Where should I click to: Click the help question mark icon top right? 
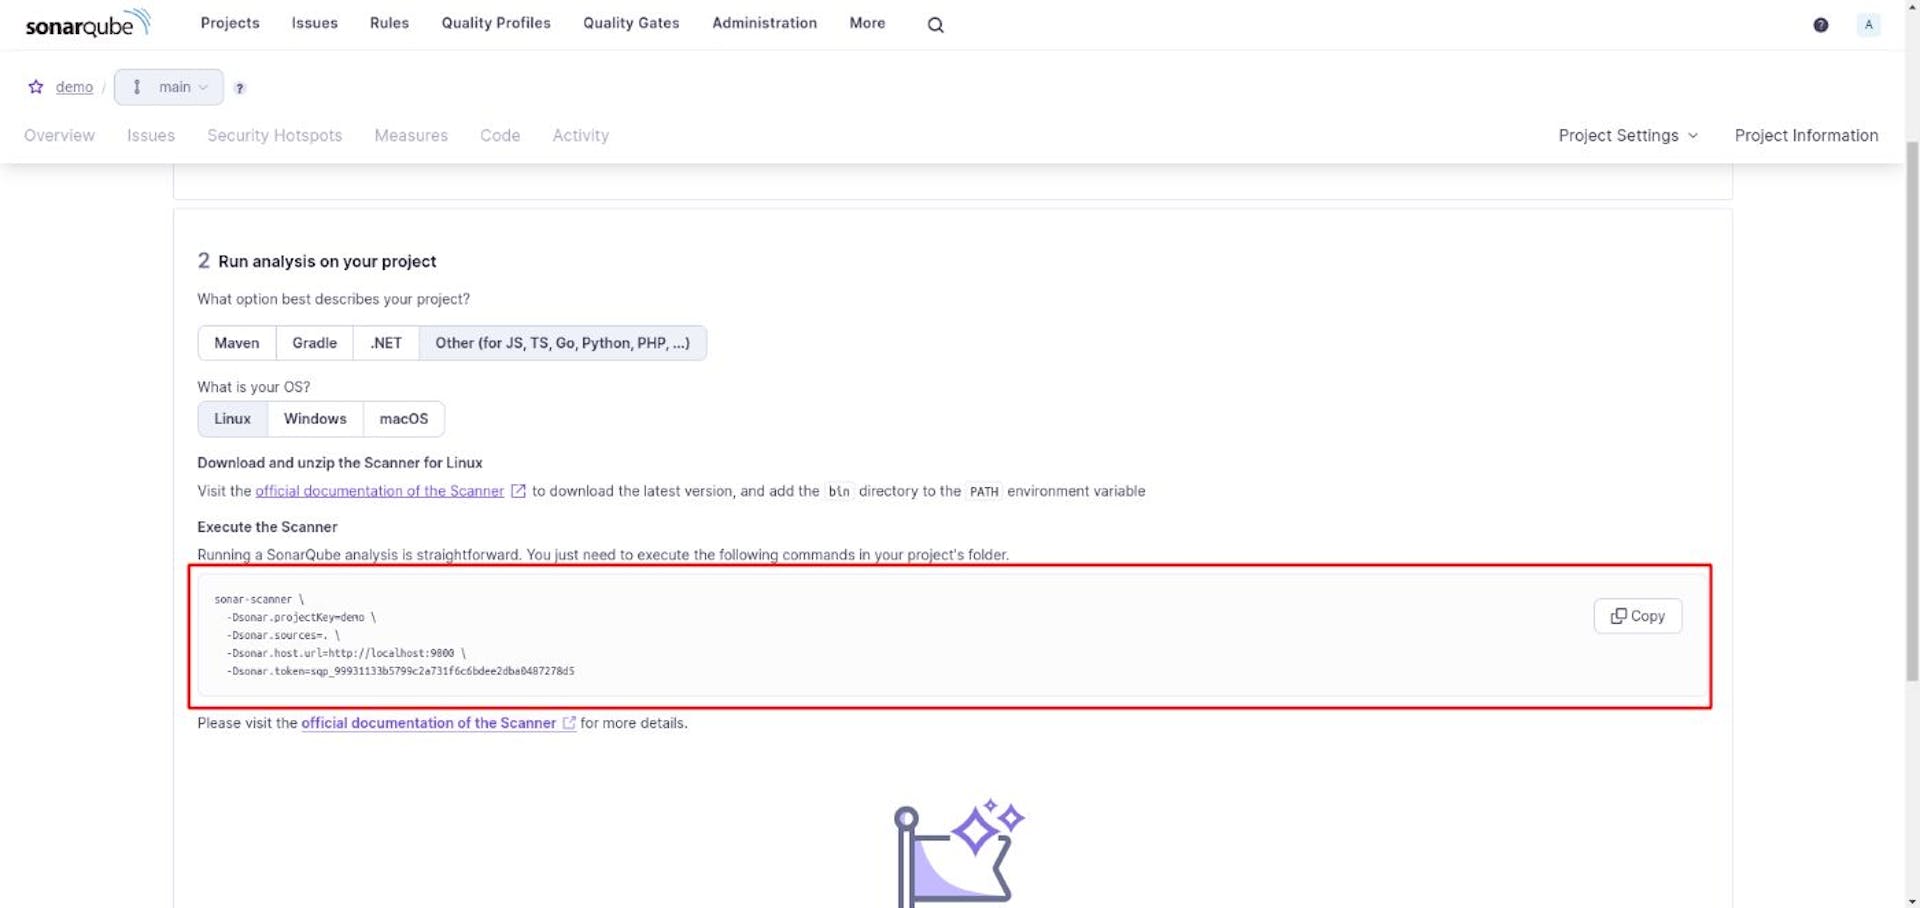pyautogui.click(x=1820, y=24)
